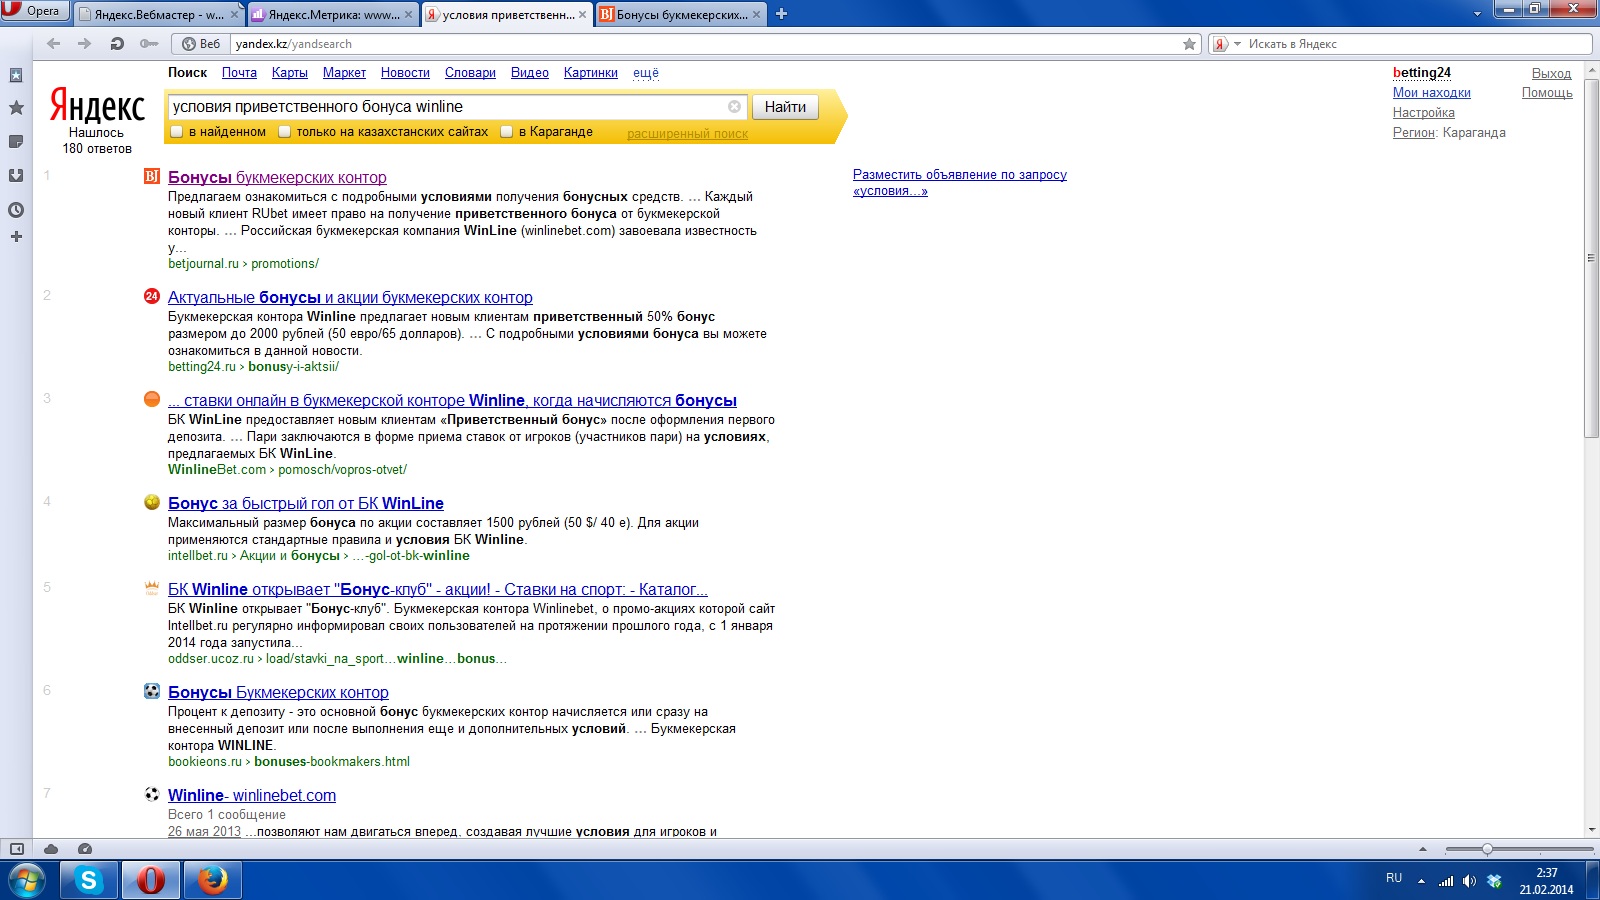
Task: Show hidden system tray icons
Action: [1421, 881]
